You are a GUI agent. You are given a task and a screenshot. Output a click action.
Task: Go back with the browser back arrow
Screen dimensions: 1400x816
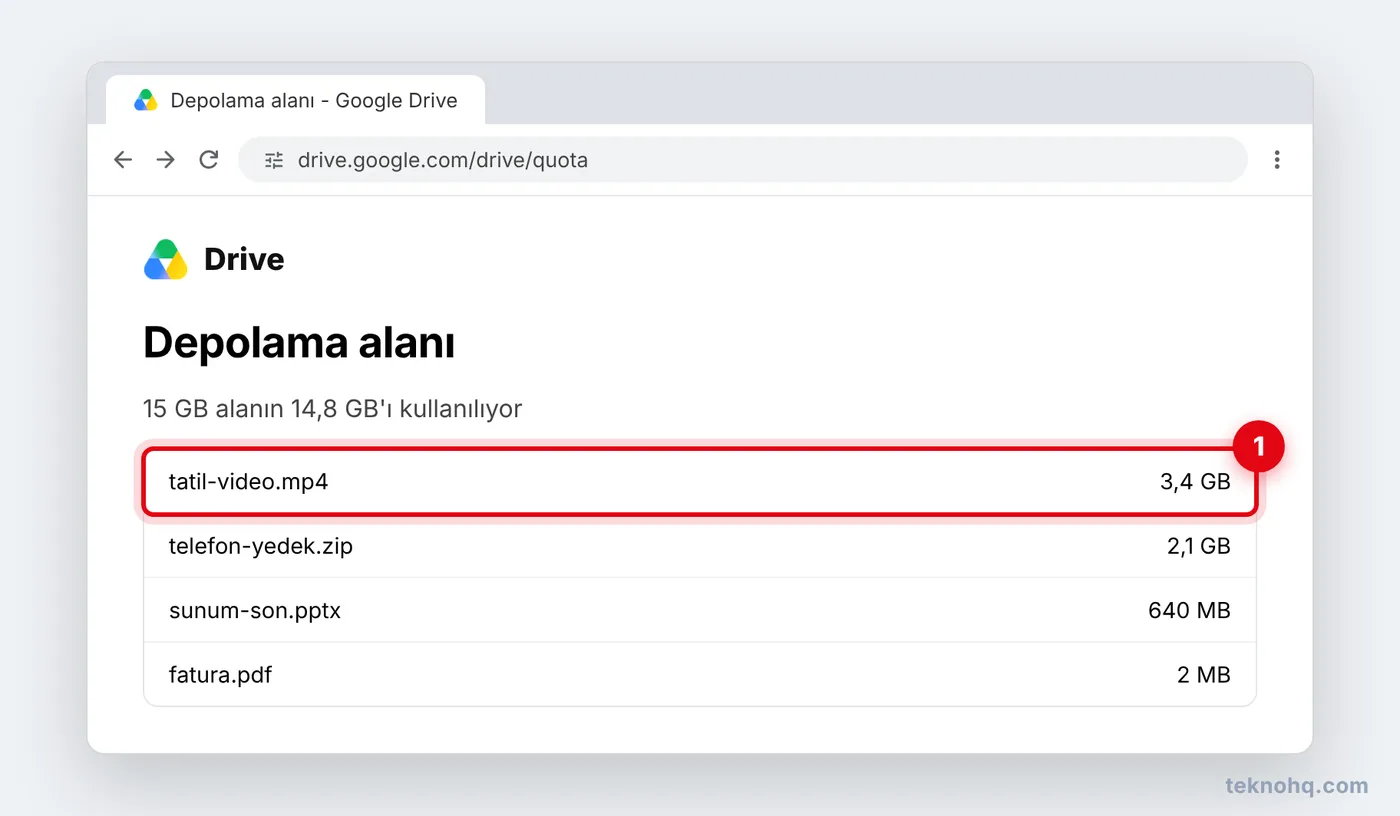point(123,160)
